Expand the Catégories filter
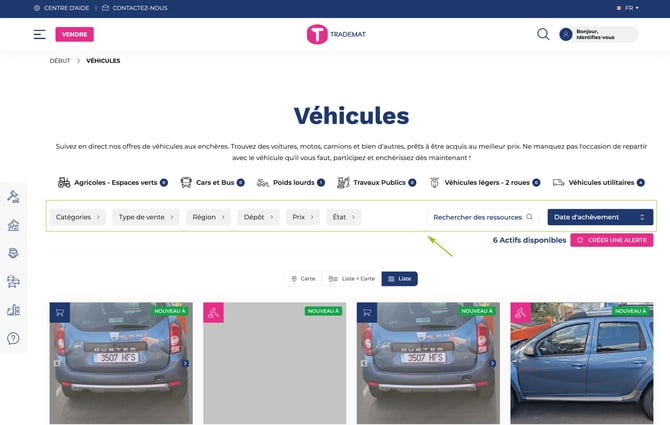670x425 pixels. [78, 217]
